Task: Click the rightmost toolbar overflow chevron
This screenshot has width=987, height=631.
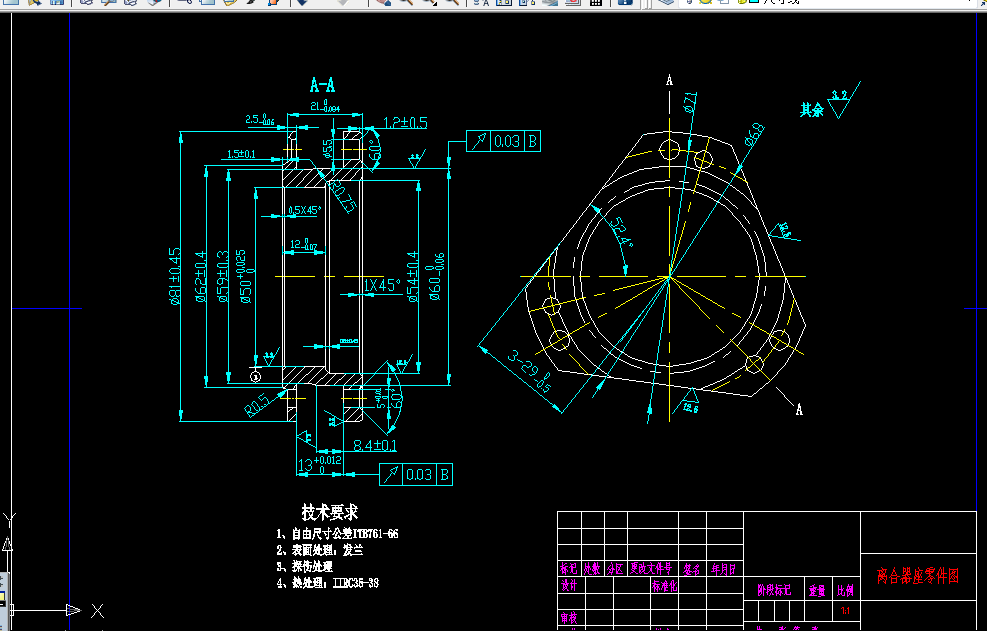Action: (x=983, y=5)
